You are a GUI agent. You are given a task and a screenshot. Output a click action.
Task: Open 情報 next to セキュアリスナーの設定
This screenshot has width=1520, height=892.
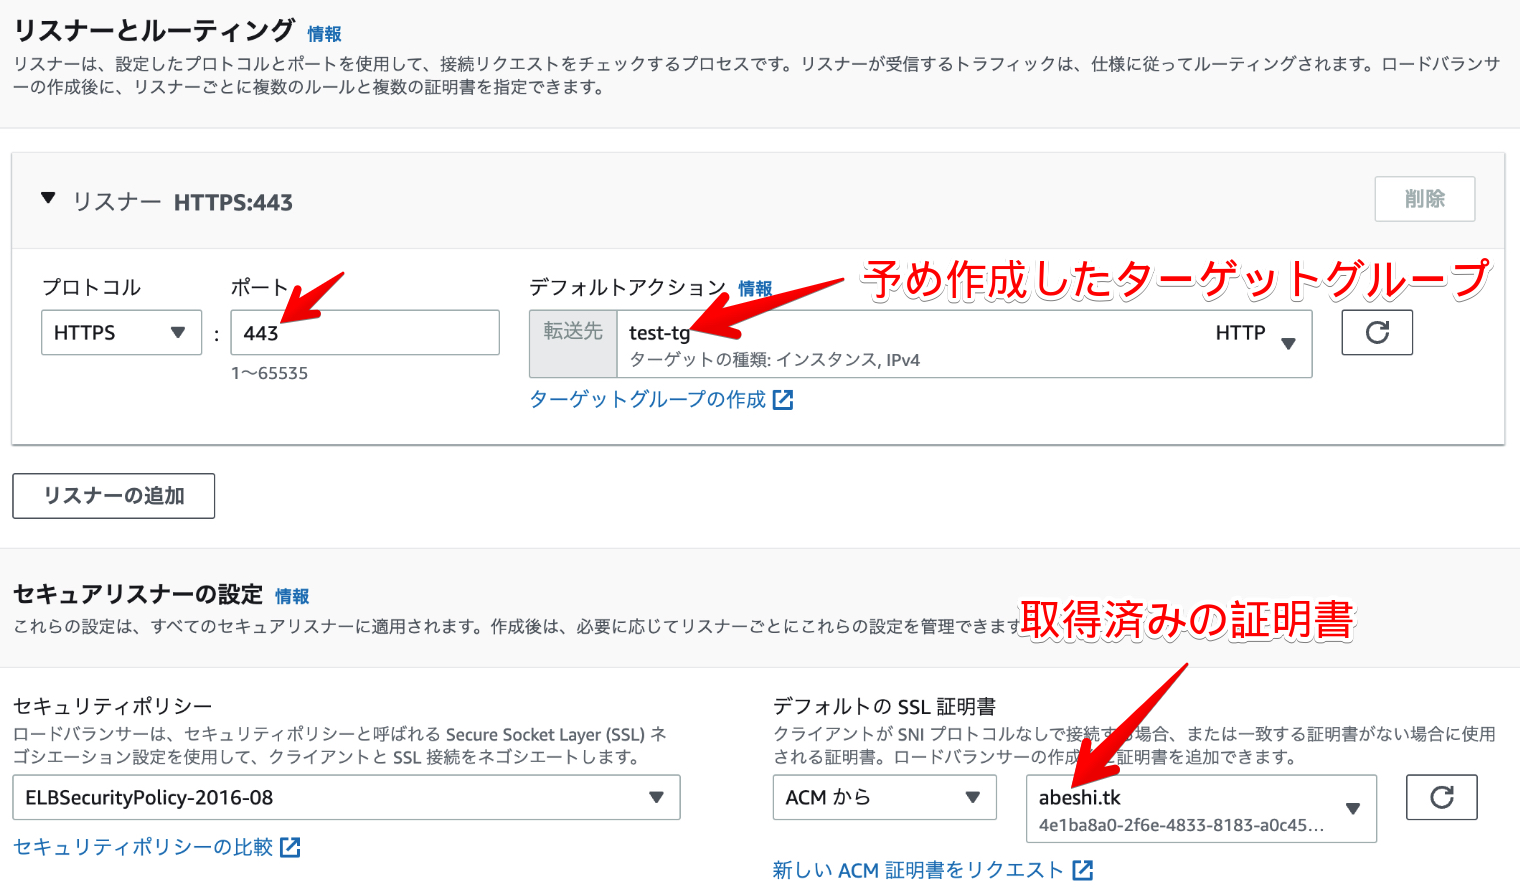click(x=292, y=596)
